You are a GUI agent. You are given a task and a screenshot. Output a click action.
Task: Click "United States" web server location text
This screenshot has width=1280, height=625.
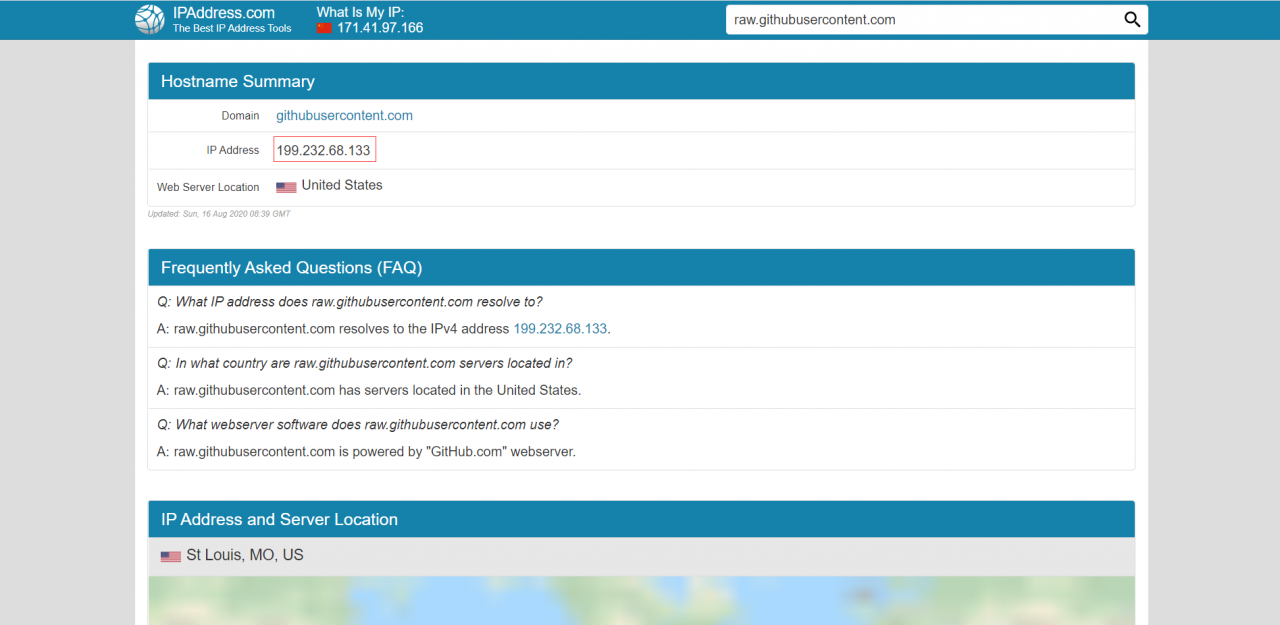click(x=342, y=186)
